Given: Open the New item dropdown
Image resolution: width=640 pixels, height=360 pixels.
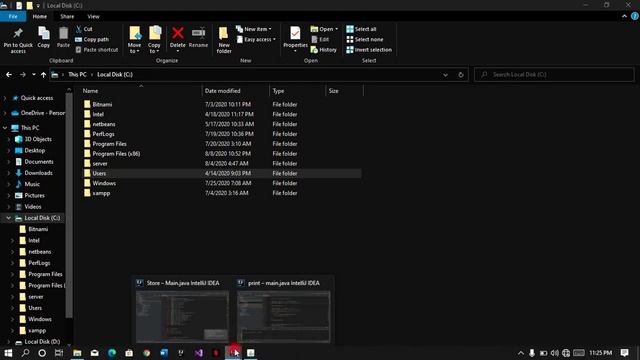Looking at the screenshot, I should point(253,29).
